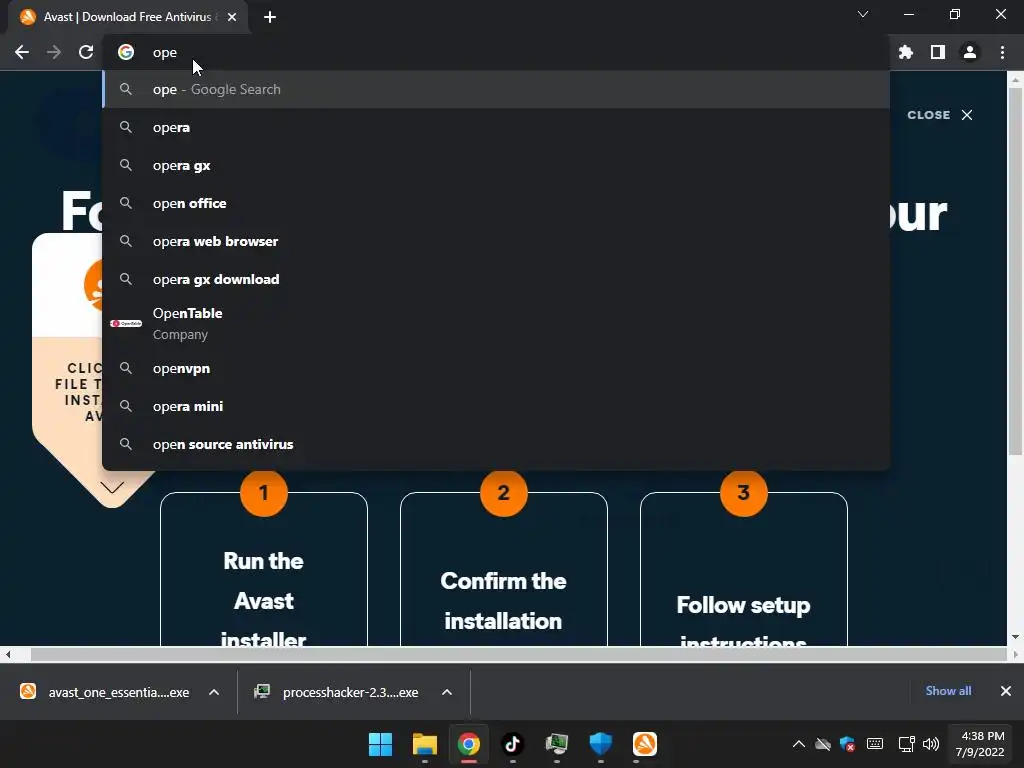The width and height of the screenshot is (1024, 768).
Task: Open the touch keyboard tray icon
Action: (874, 744)
